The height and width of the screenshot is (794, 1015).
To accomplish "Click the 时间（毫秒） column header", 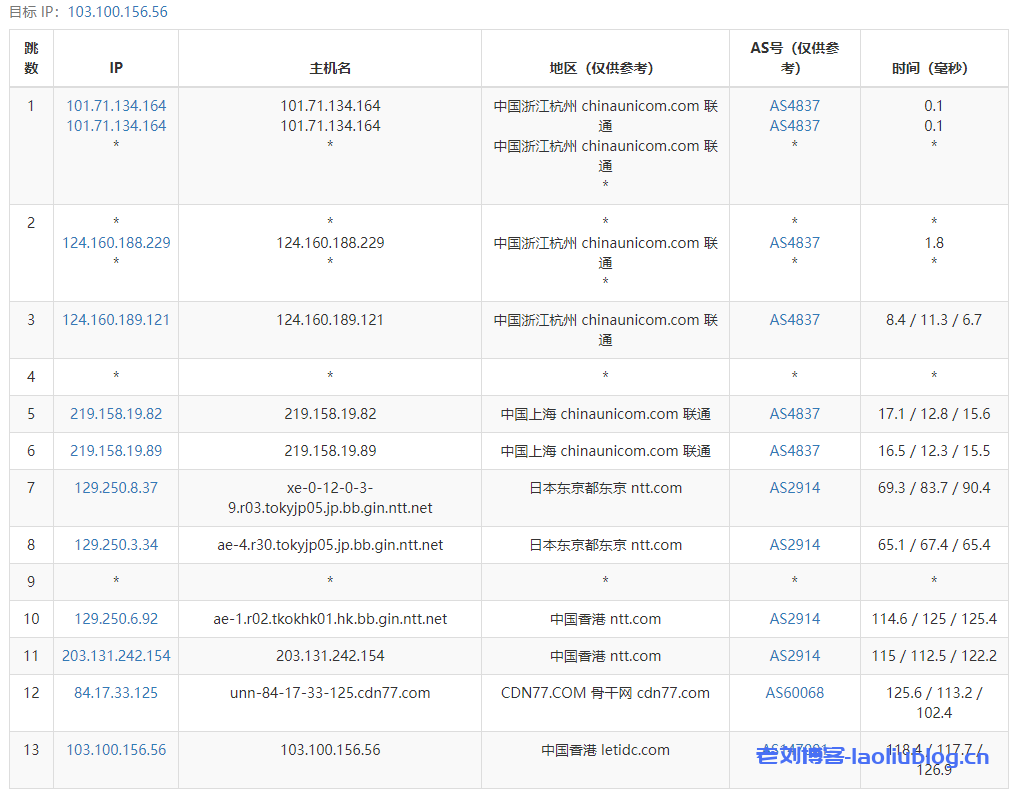I will pyautogui.click(x=933, y=68).
